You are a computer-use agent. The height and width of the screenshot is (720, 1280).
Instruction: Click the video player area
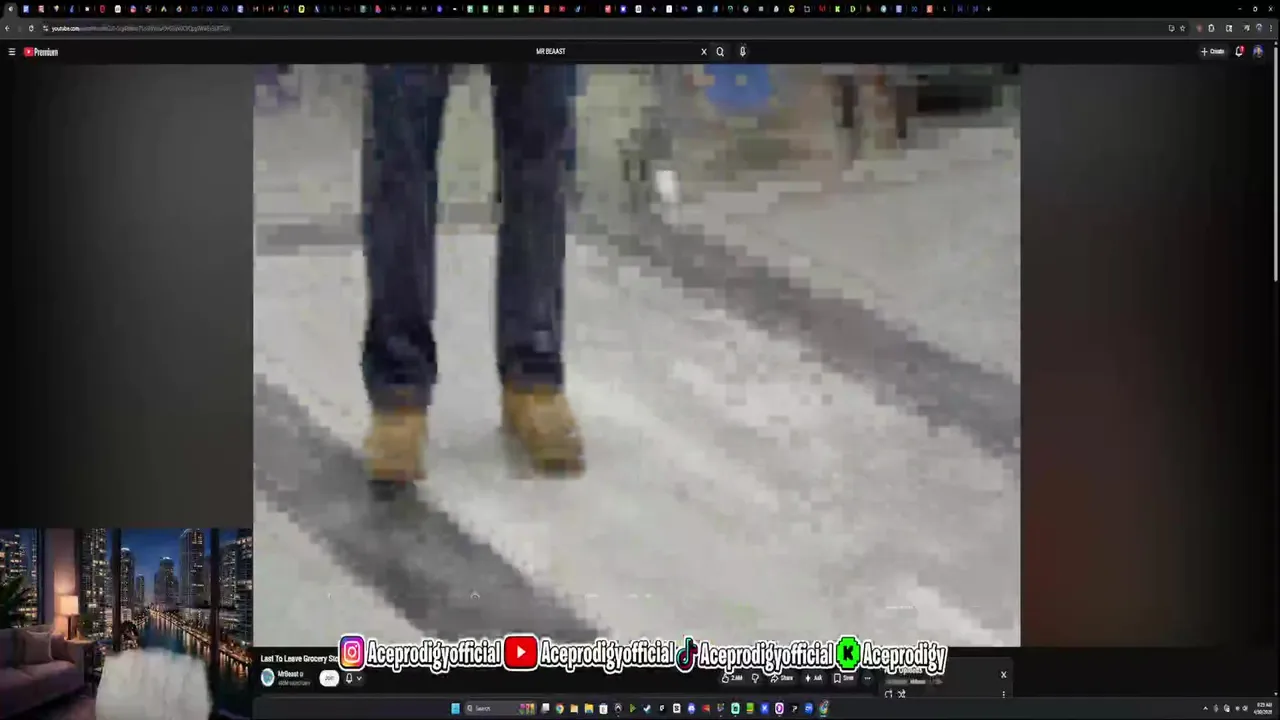636,355
